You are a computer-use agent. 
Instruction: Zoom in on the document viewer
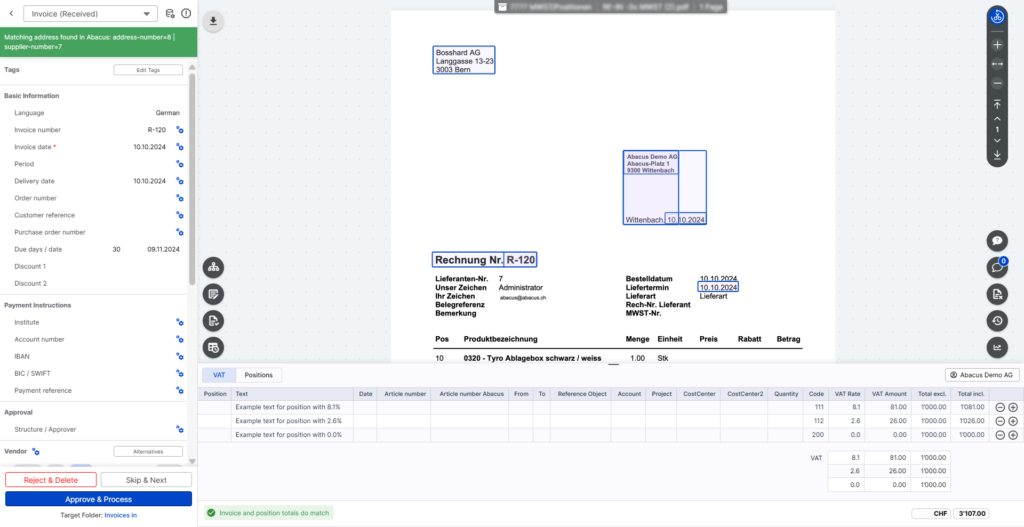(x=997, y=45)
